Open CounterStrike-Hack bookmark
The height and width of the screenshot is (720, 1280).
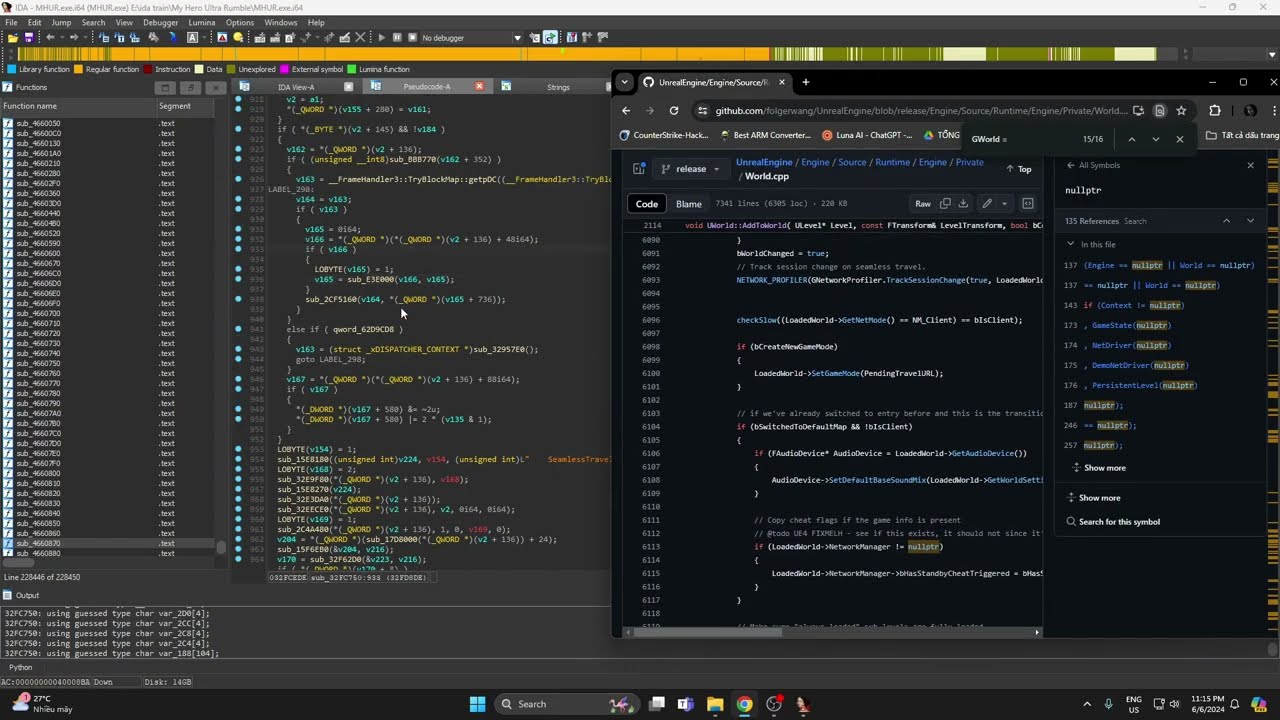(x=664, y=135)
